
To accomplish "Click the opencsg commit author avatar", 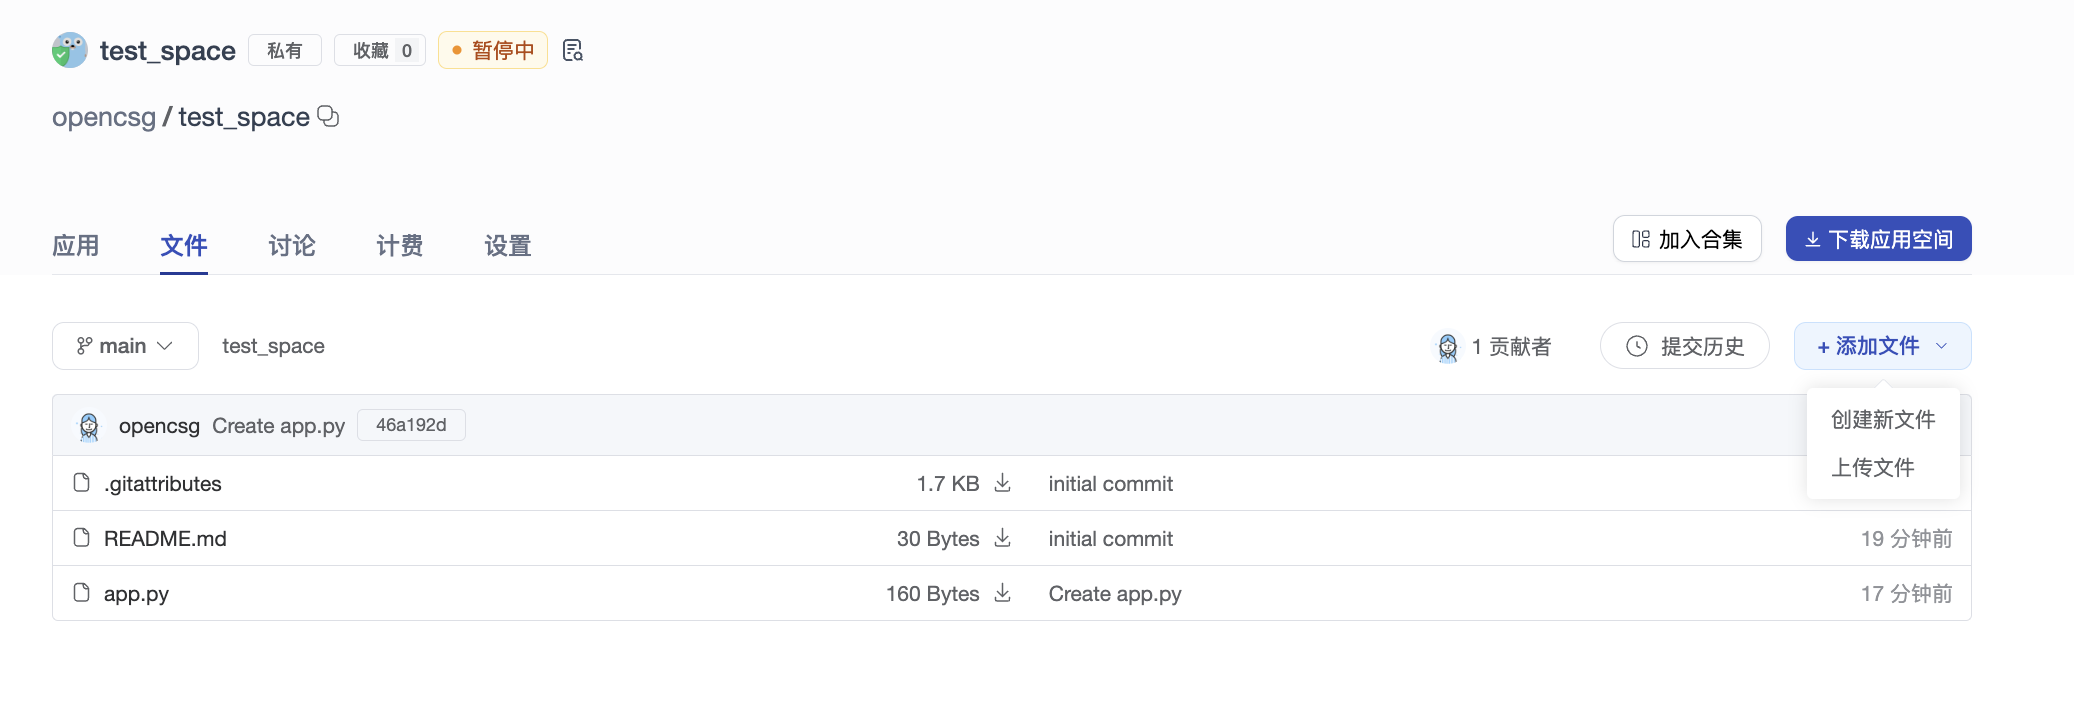I will 89,426.
